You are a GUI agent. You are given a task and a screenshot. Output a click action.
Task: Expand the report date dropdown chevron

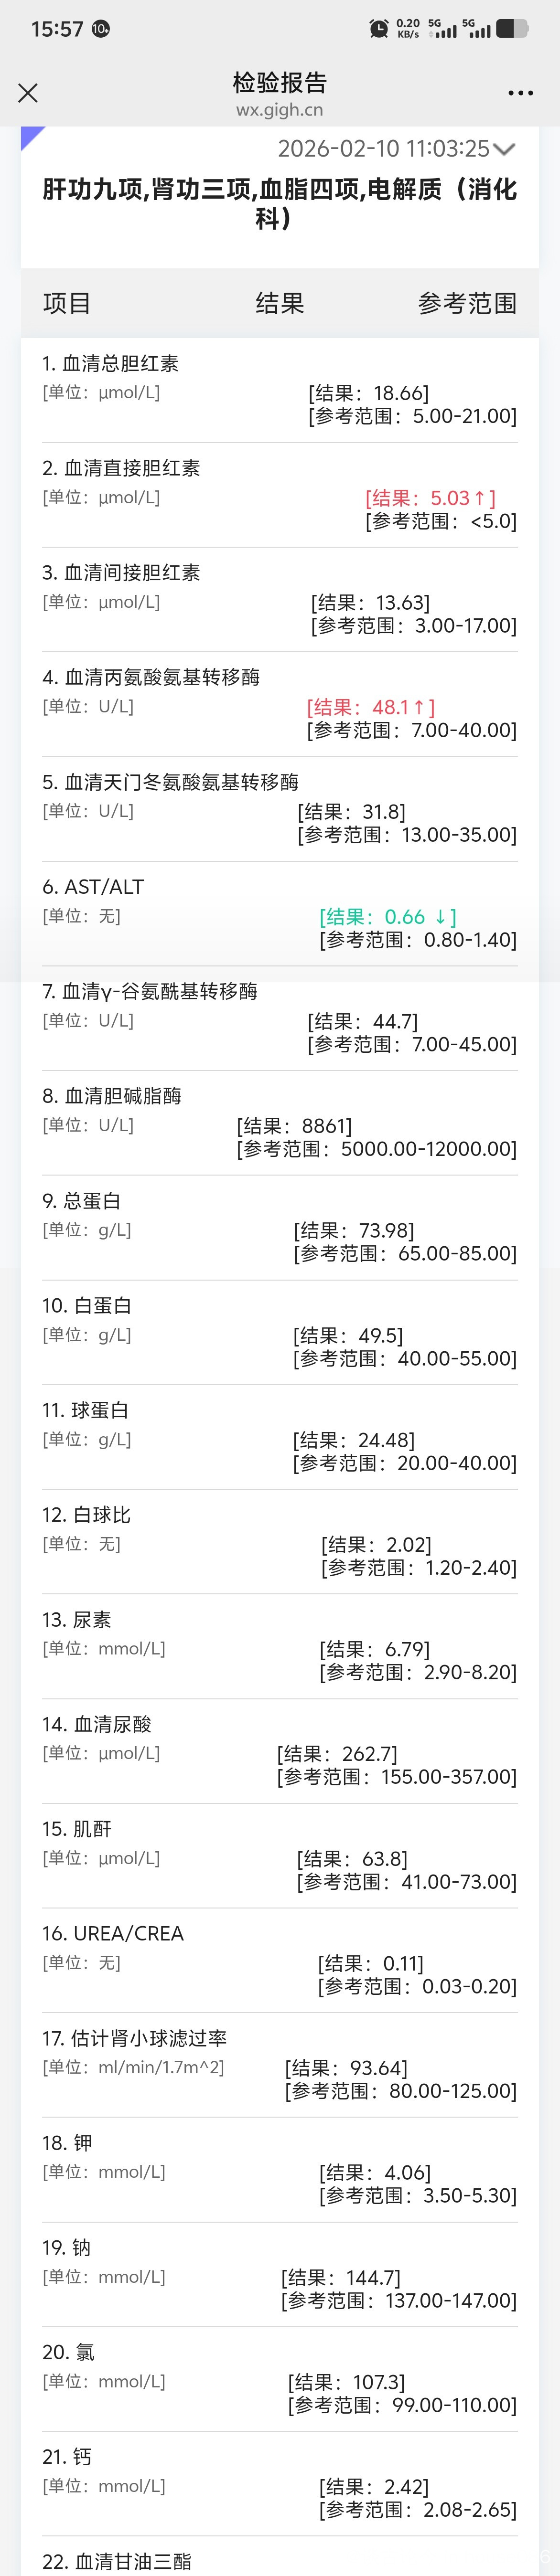pos(505,149)
